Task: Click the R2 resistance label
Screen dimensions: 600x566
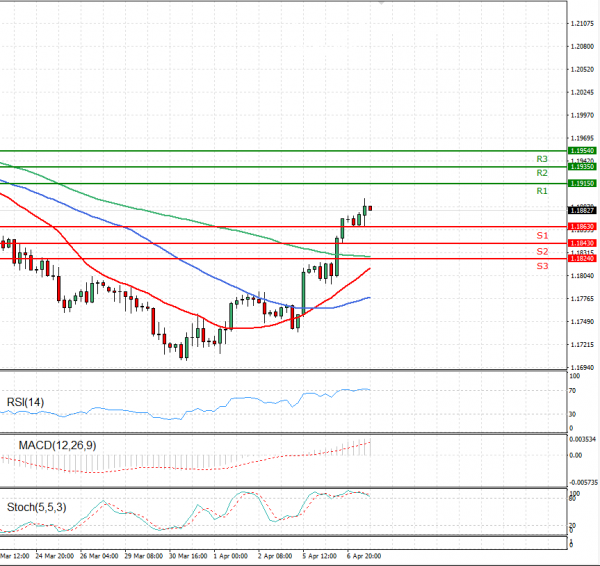Action: [x=541, y=173]
